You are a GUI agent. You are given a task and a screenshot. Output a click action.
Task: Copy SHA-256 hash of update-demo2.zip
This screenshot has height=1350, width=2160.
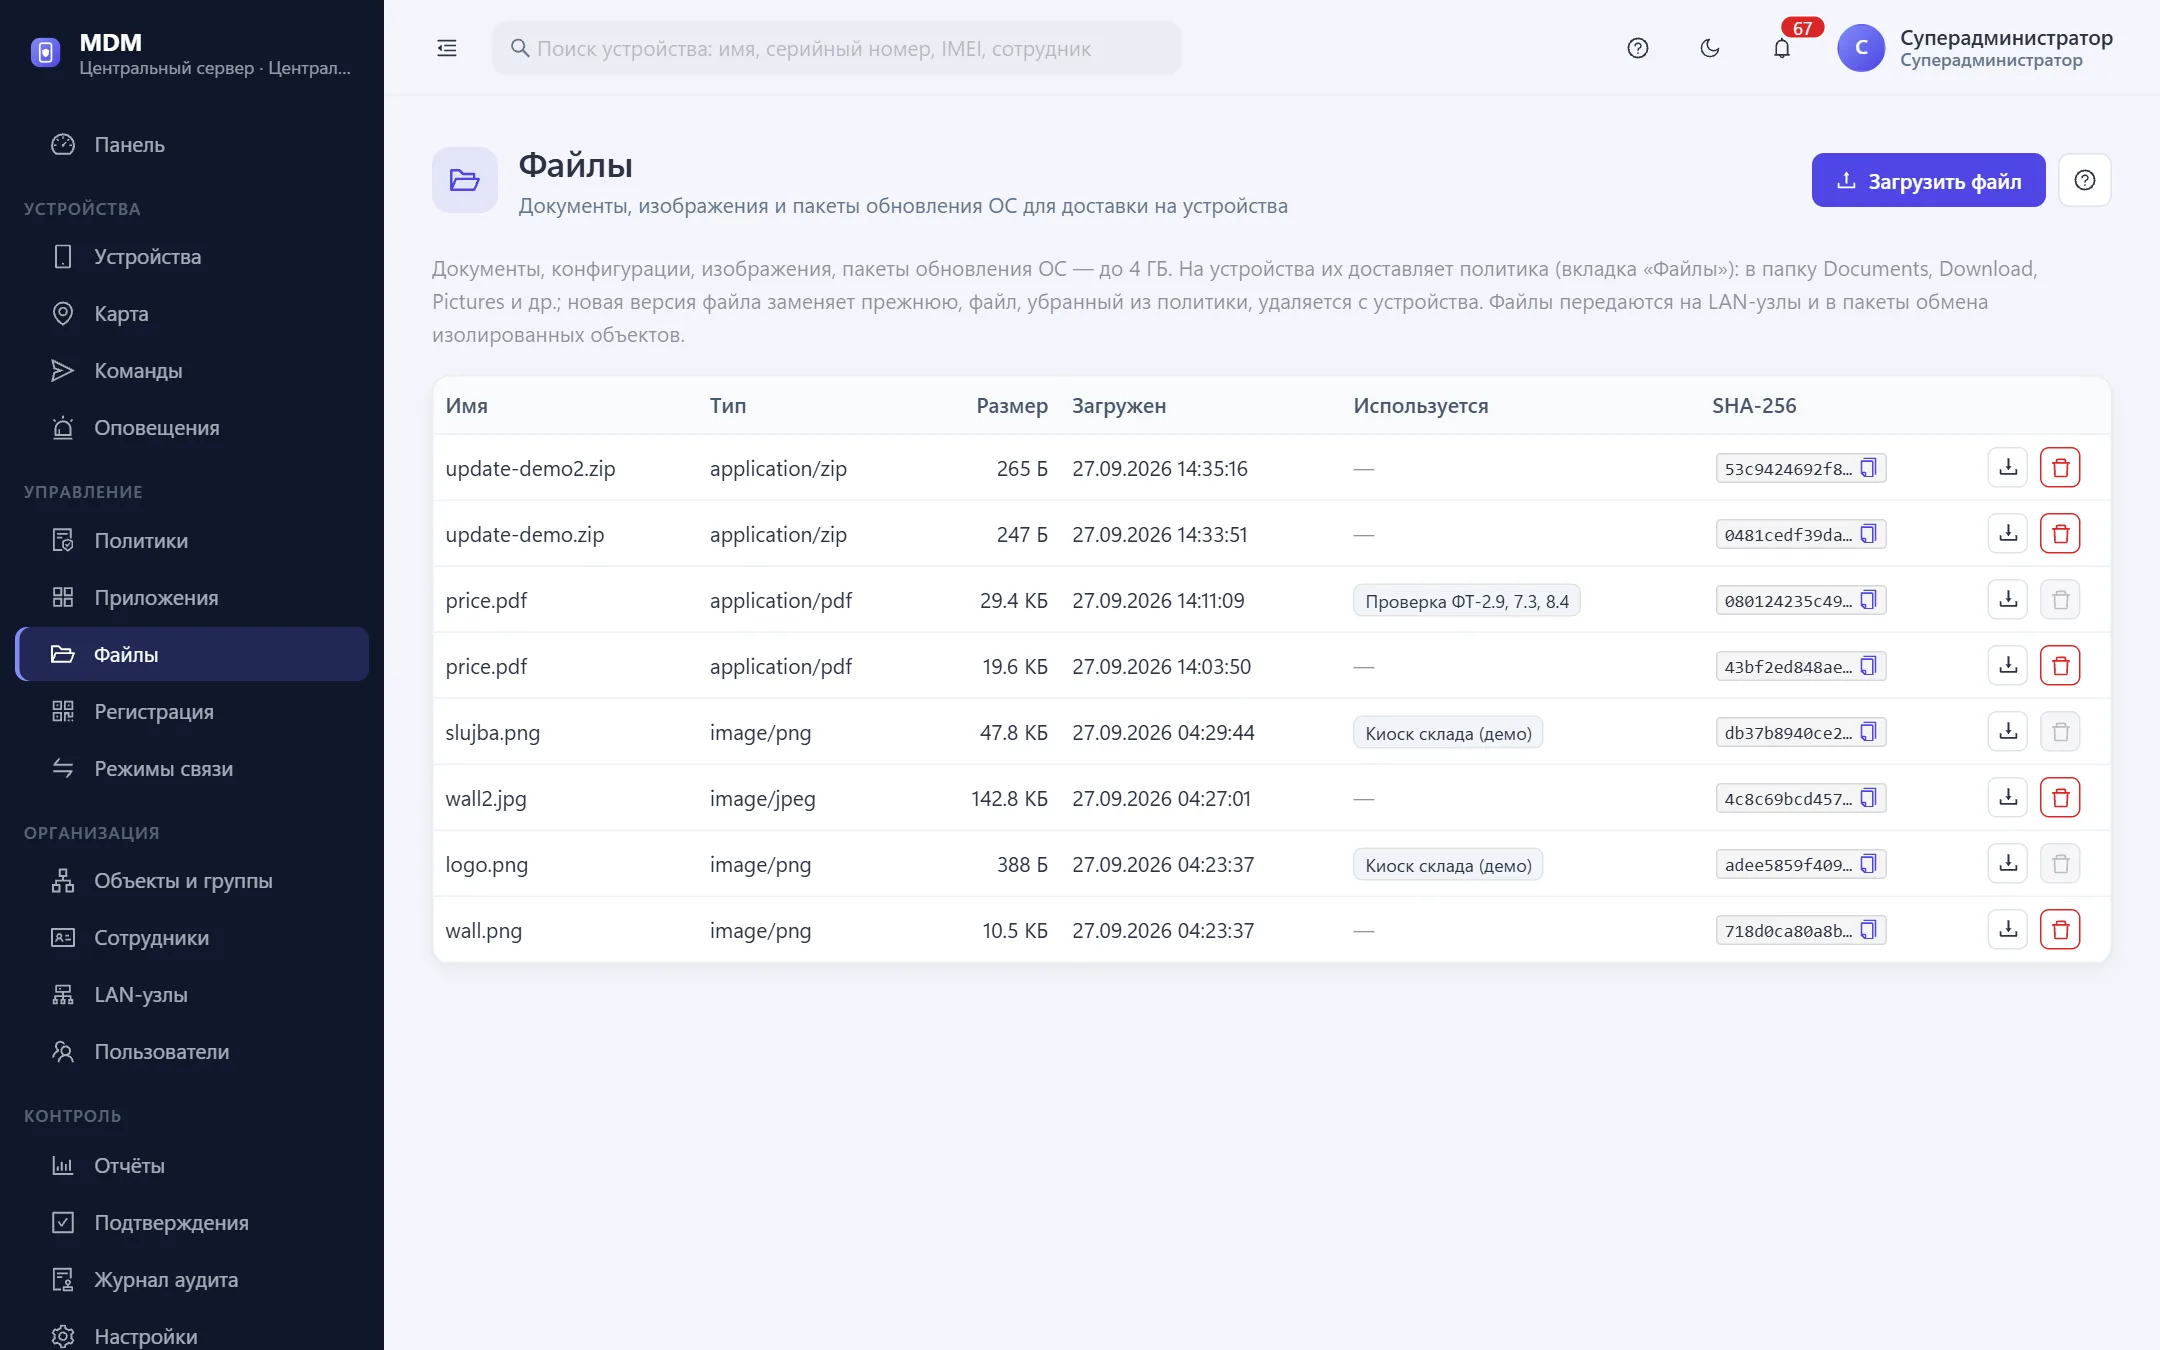[x=1868, y=468]
